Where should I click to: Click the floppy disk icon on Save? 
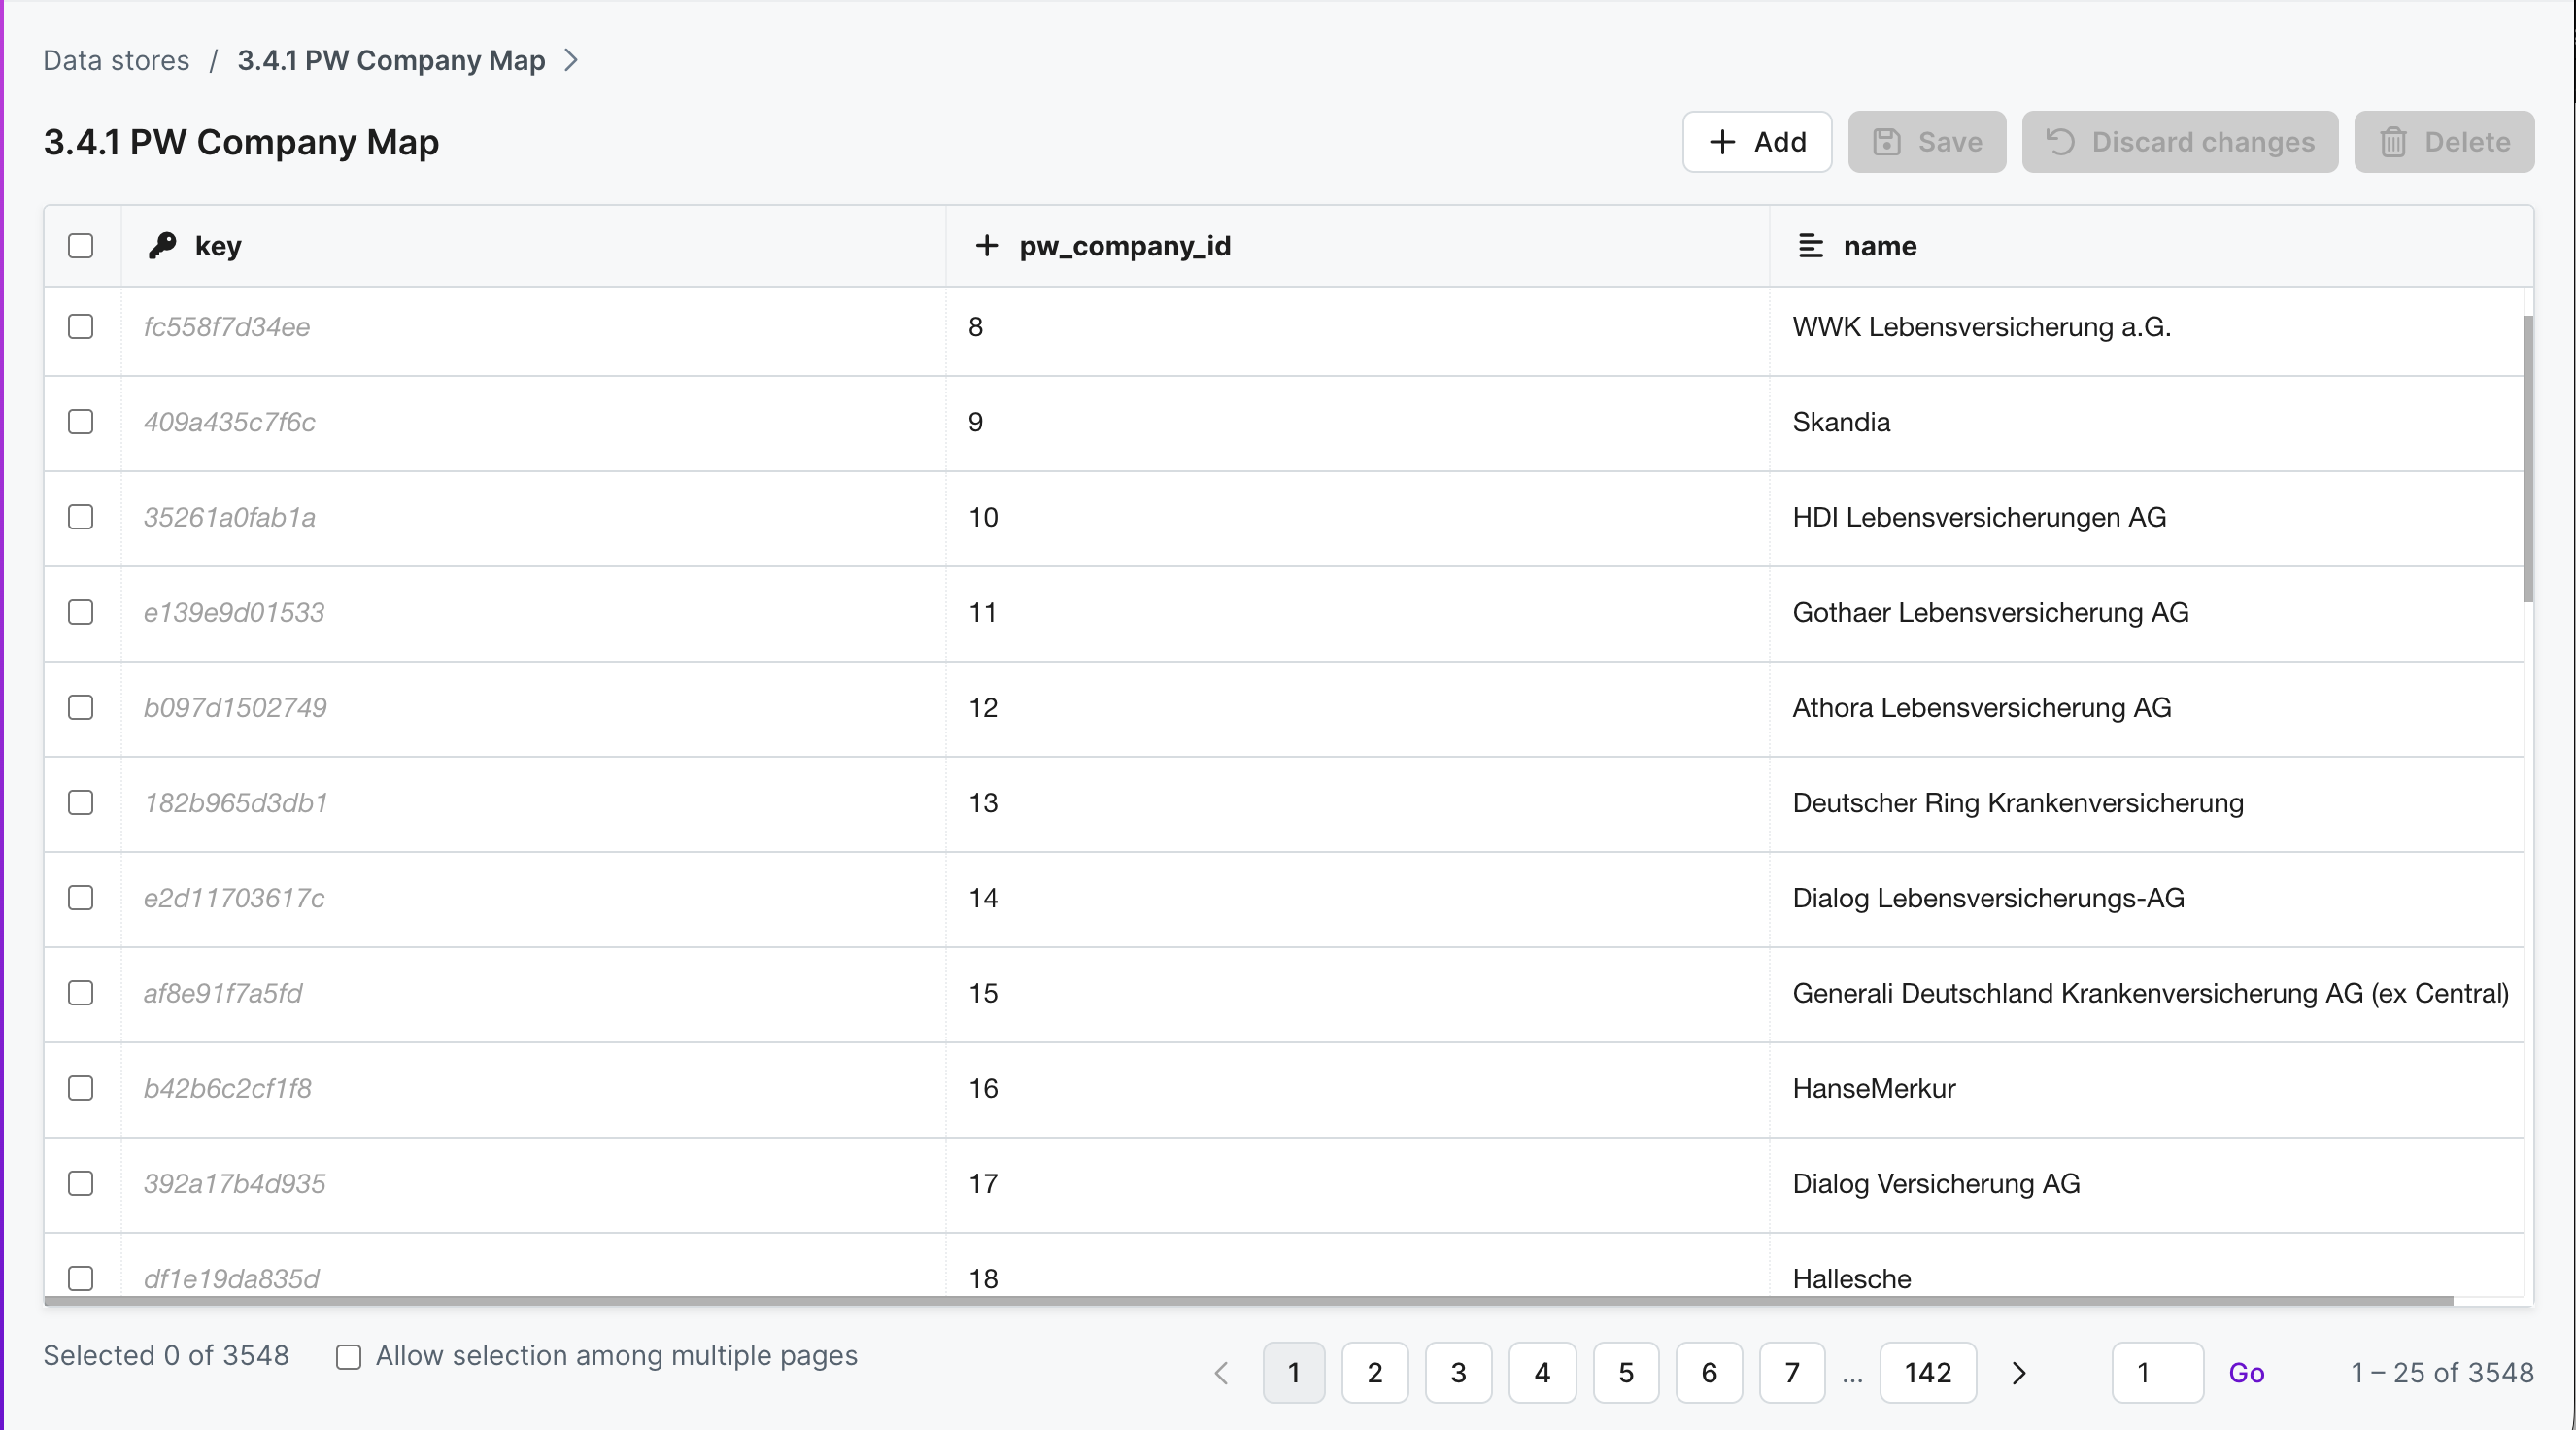(x=1886, y=142)
